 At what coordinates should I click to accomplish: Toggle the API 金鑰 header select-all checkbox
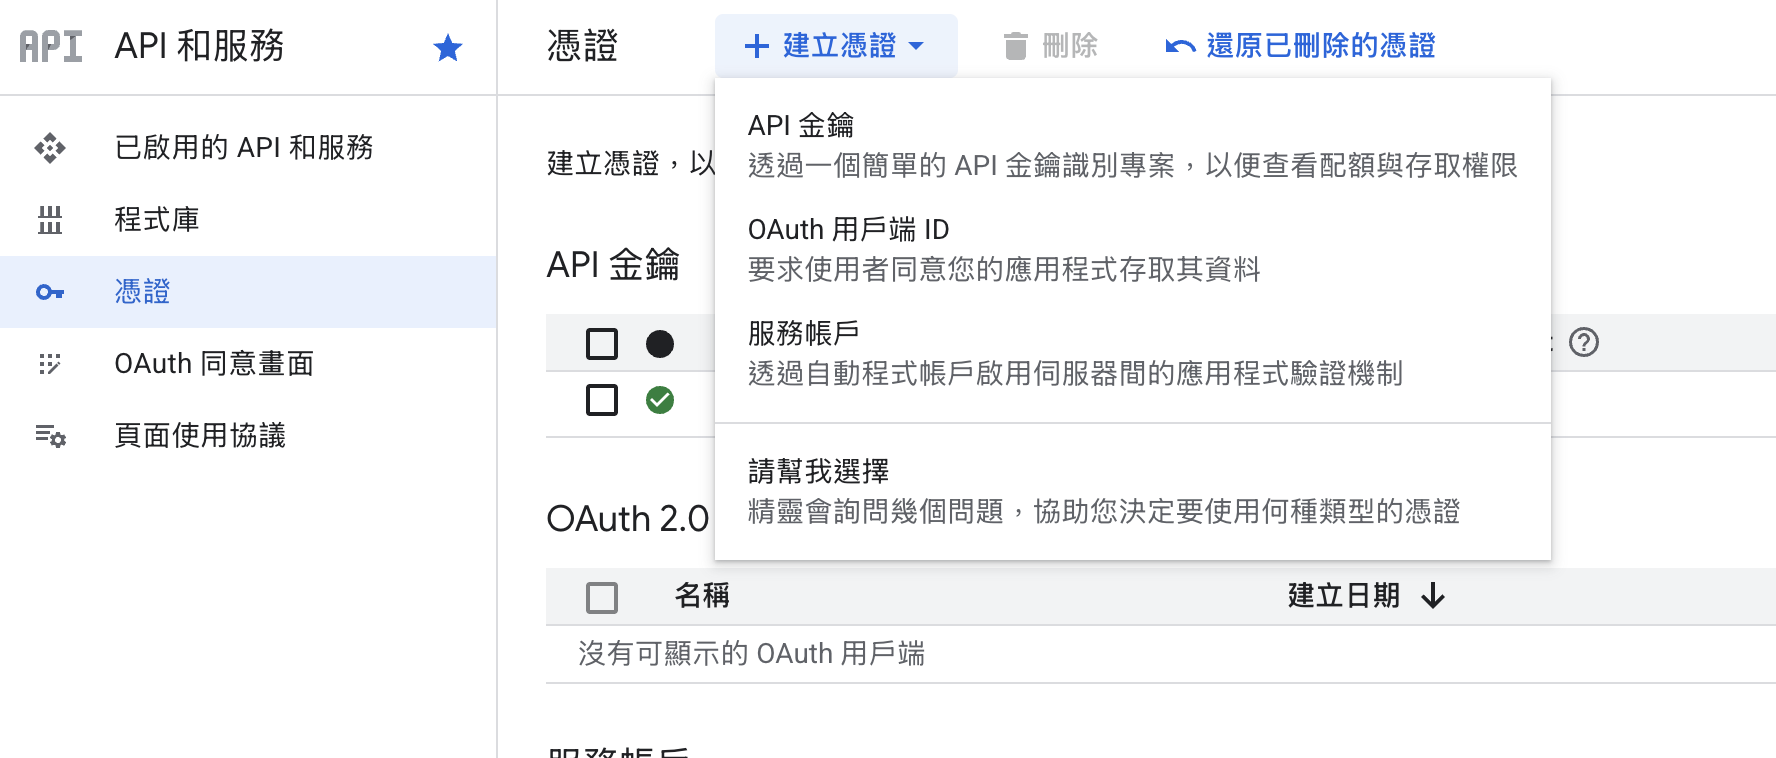point(602,344)
